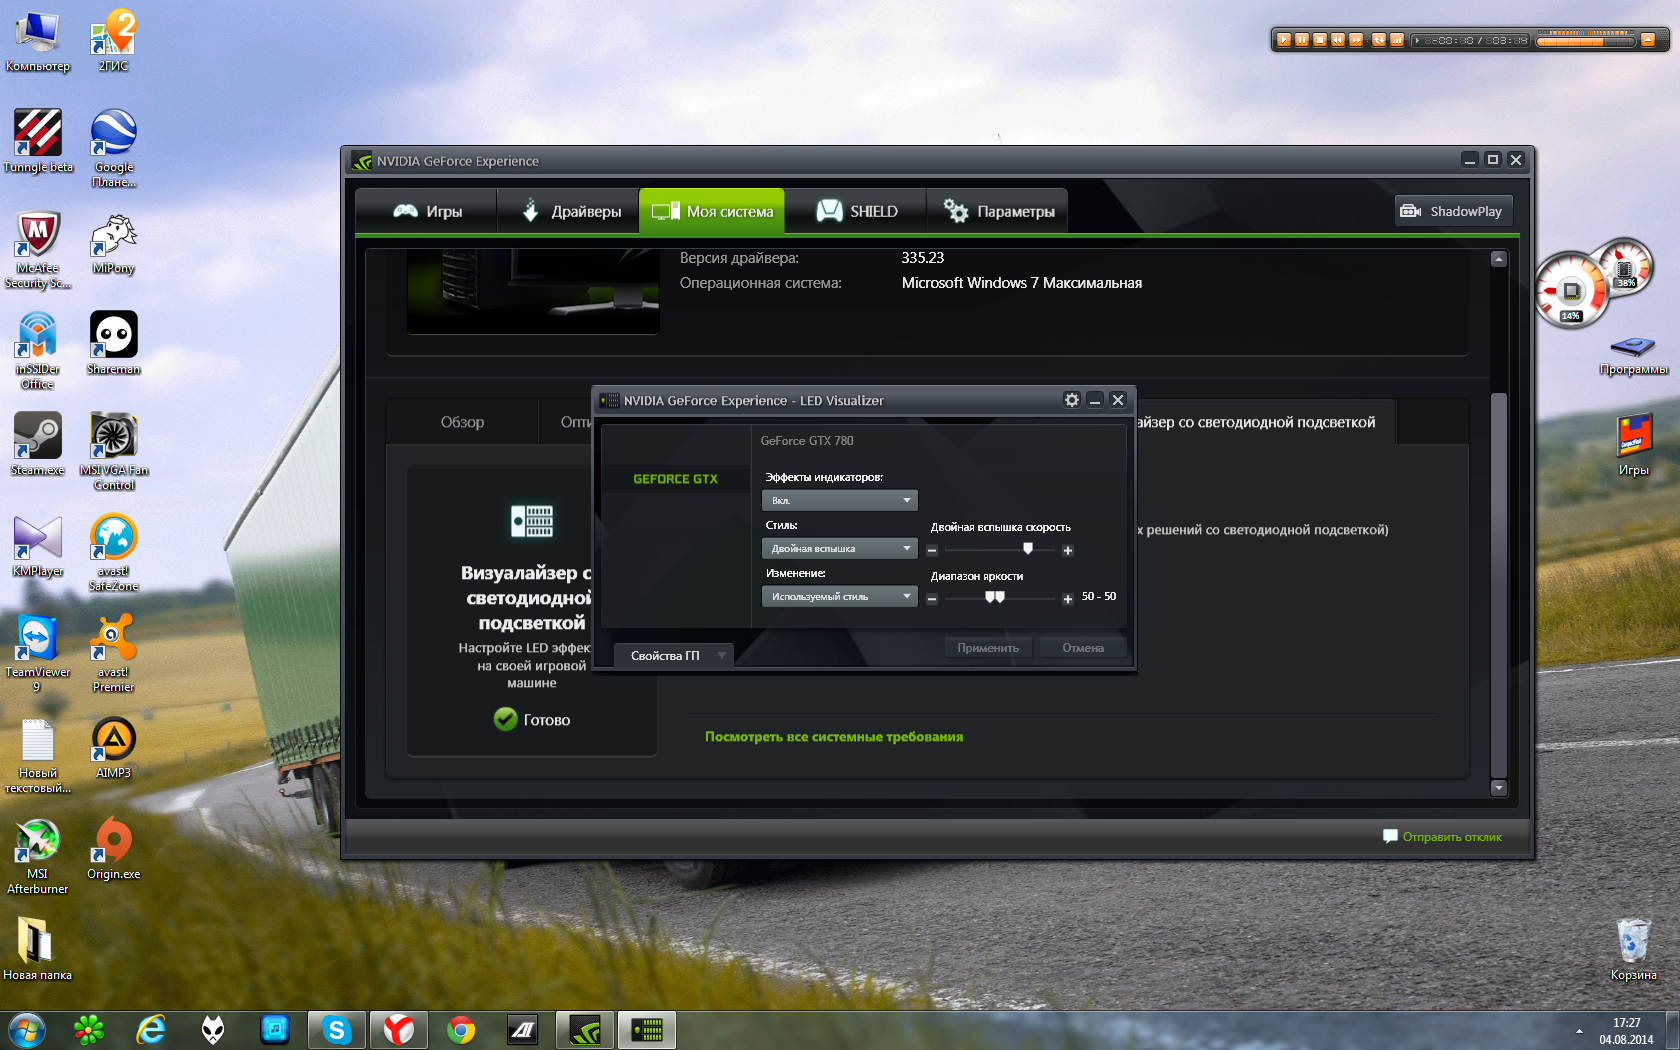
Task: Open link Посмотреть все системные требования
Action: pos(834,737)
